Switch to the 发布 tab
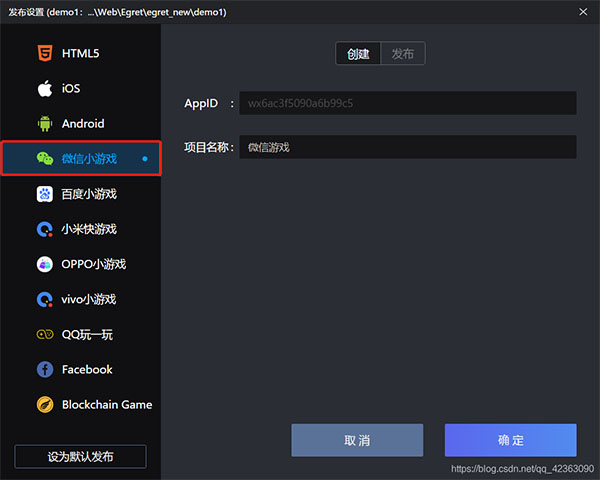600x480 pixels. point(403,54)
